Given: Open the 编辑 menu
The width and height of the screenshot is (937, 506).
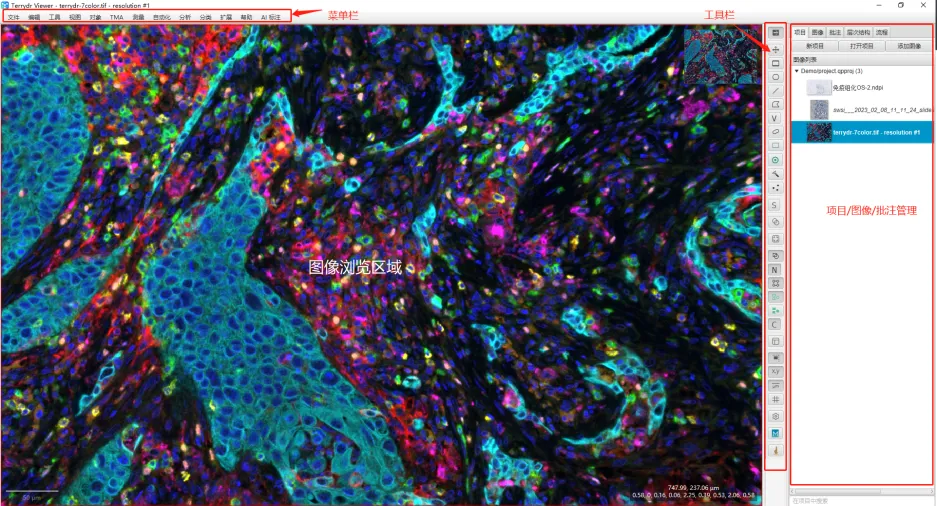Looking at the screenshot, I should click(x=34, y=17).
